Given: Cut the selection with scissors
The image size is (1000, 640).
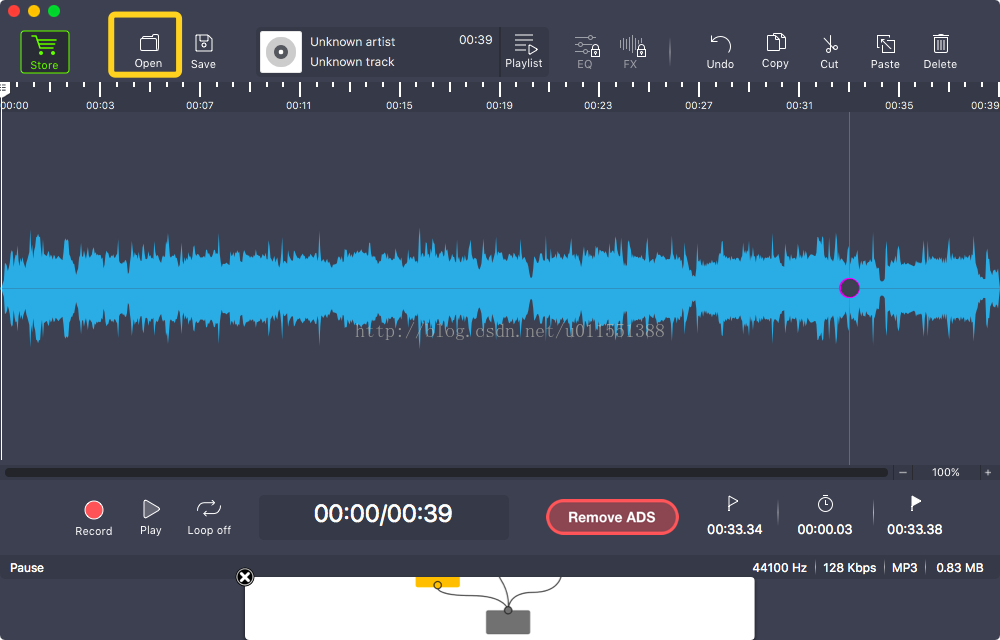Looking at the screenshot, I should 829,51.
